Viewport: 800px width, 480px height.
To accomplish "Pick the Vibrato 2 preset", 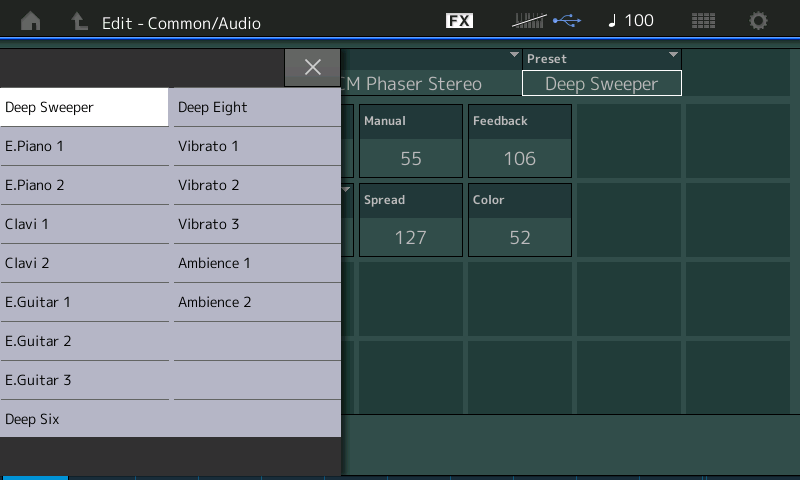I will (257, 185).
